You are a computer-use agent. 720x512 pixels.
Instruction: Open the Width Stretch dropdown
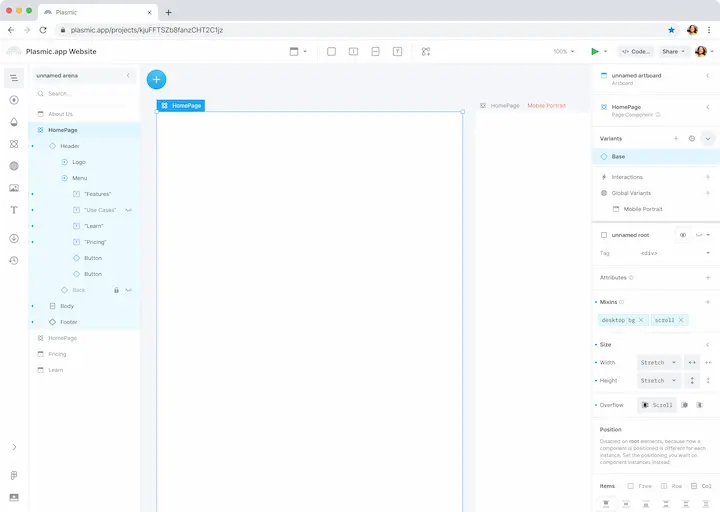[x=658, y=363]
